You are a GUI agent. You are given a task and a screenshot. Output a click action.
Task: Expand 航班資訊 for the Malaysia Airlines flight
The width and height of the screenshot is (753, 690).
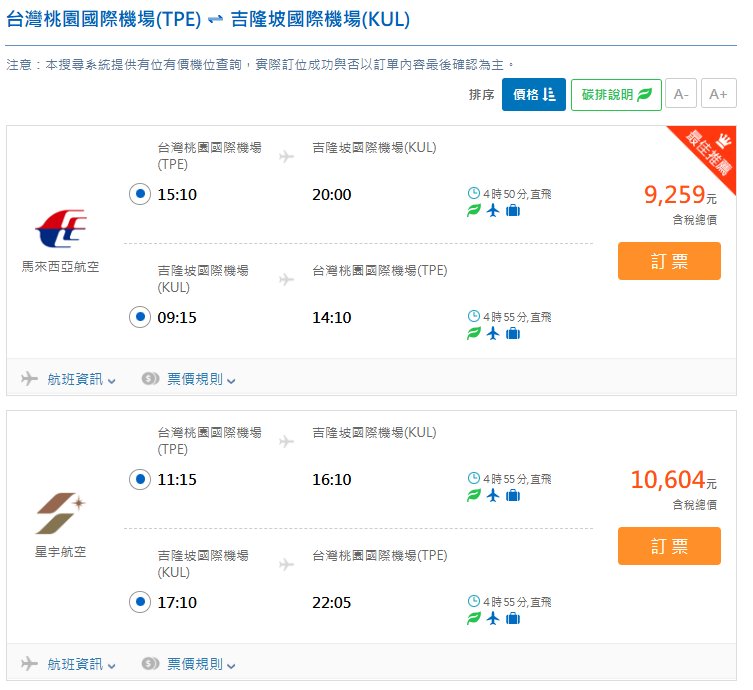point(69,379)
